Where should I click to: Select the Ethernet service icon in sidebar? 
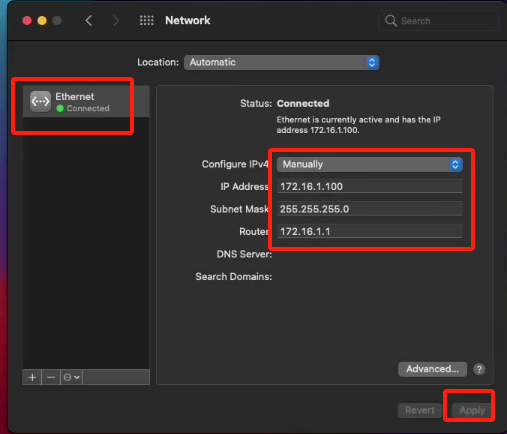[40, 101]
